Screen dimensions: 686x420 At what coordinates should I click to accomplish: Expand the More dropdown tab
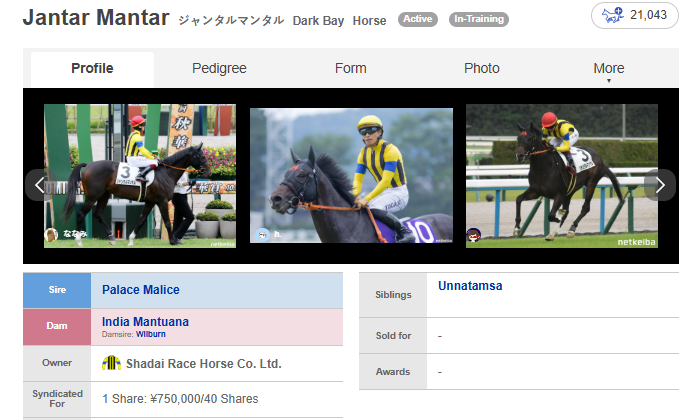(x=609, y=69)
